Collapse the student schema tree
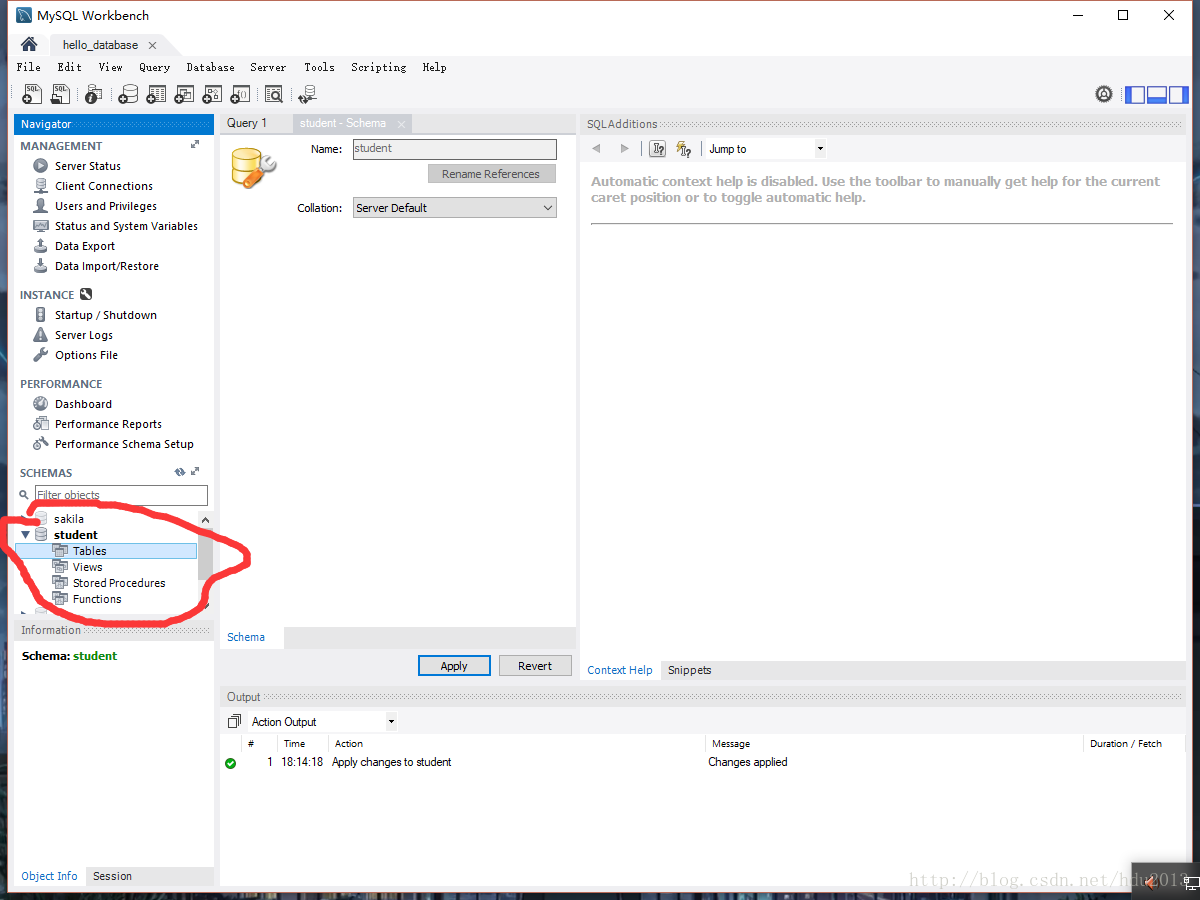1200x900 pixels. coord(26,535)
